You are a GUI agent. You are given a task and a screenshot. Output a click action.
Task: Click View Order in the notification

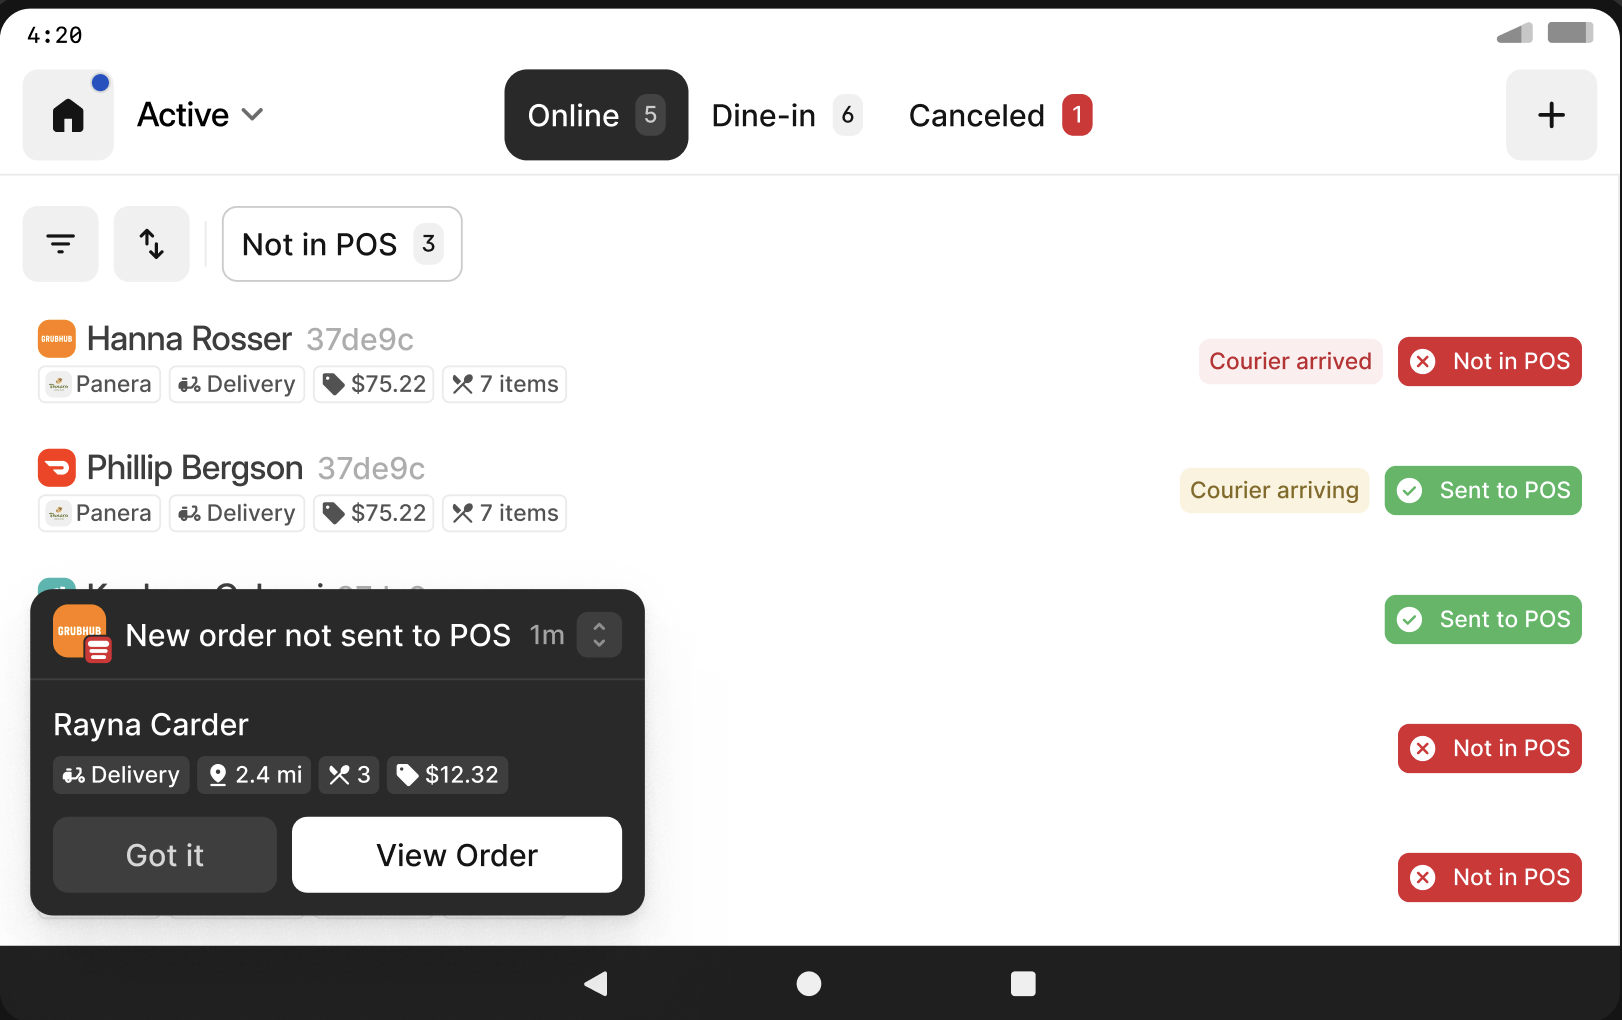tap(457, 855)
